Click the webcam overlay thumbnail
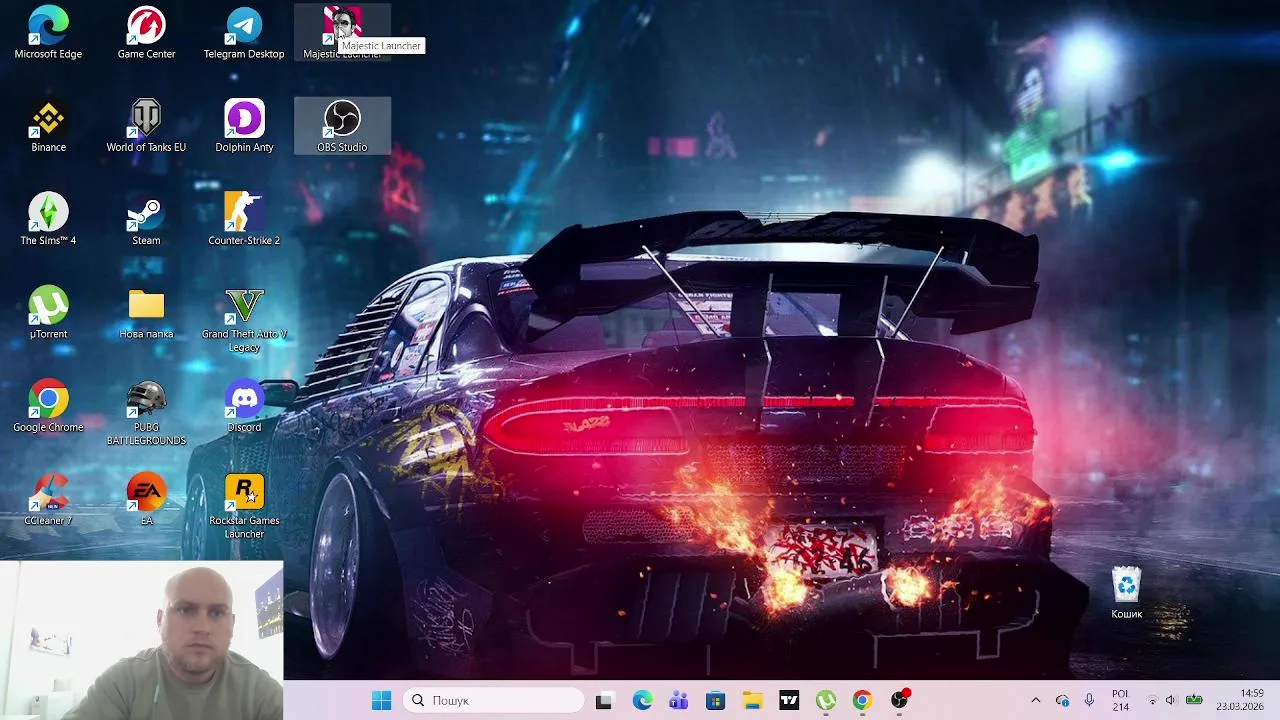Viewport: 1280px width, 720px height. pyautogui.click(x=142, y=640)
